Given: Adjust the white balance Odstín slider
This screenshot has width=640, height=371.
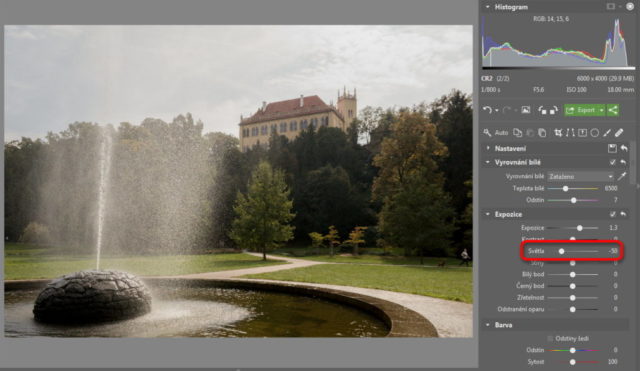Looking at the screenshot, I should pyautogui.click(x=573, y=200).
